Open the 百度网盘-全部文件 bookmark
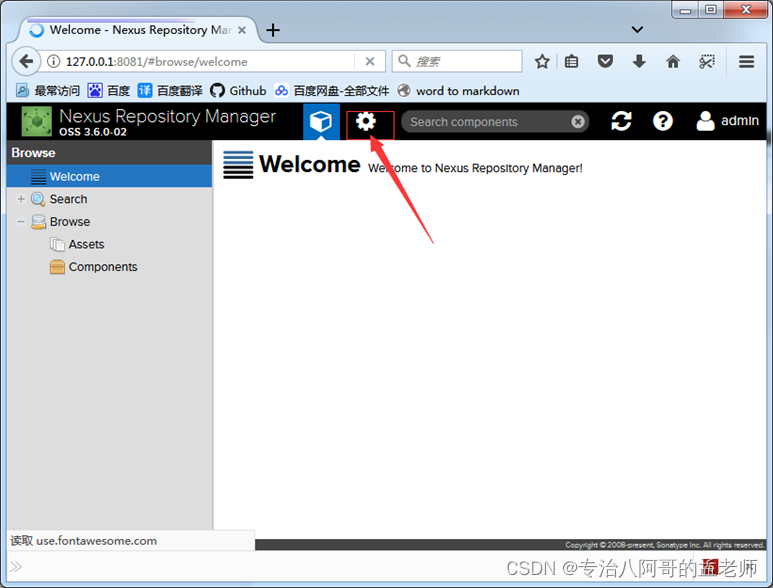773x588 pixels. pos(332,91)
